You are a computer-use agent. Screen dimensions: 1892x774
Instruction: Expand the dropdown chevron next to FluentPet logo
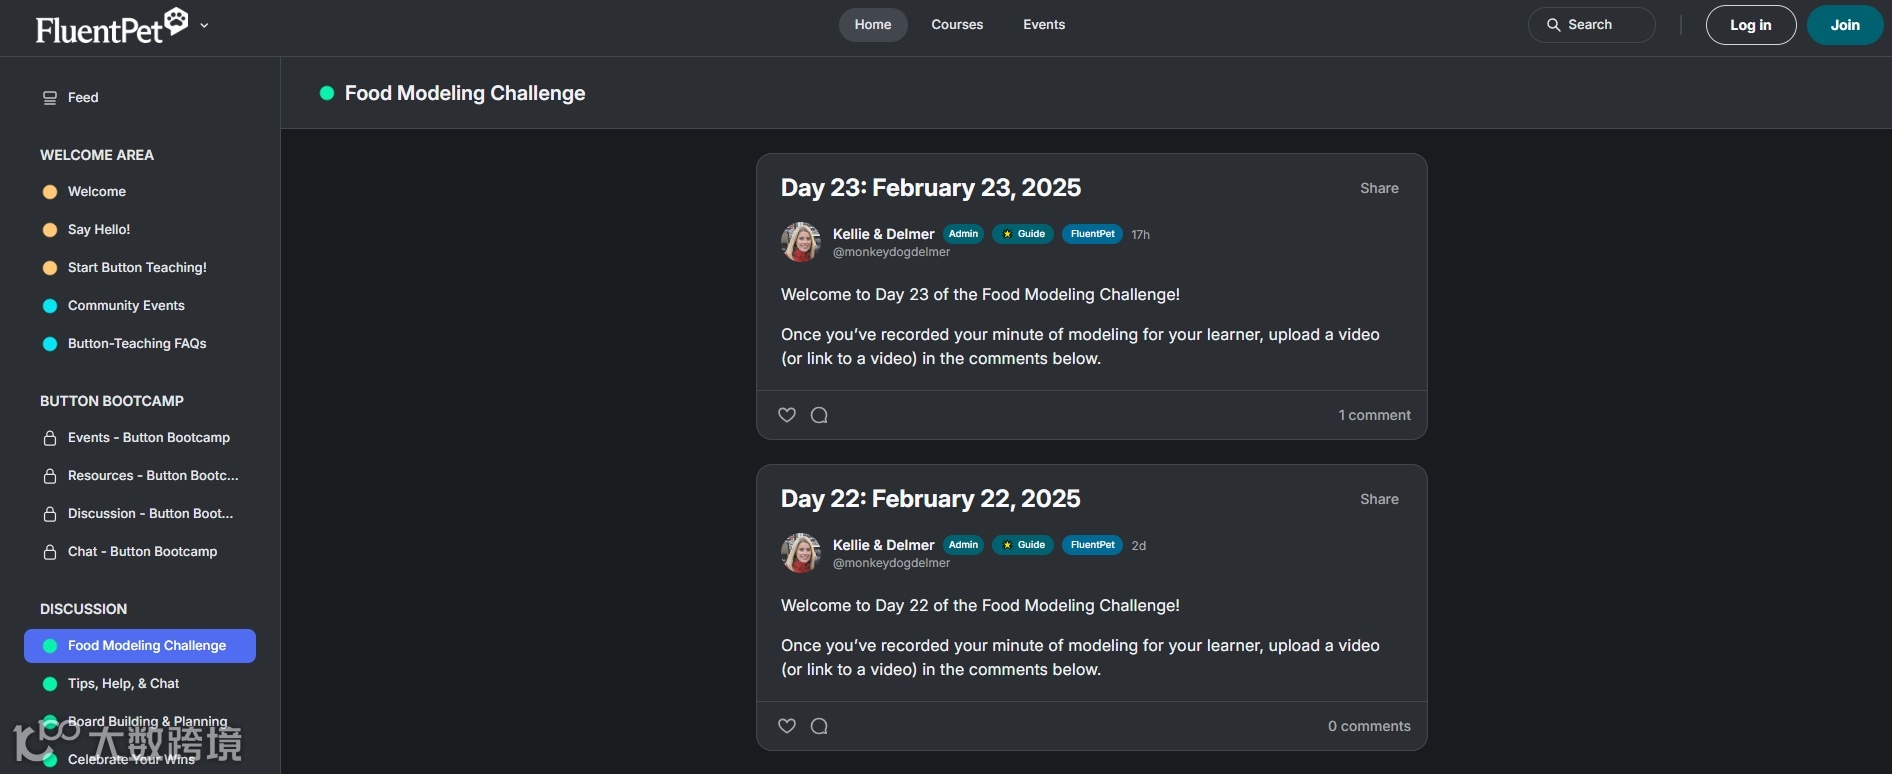[204, 26]
